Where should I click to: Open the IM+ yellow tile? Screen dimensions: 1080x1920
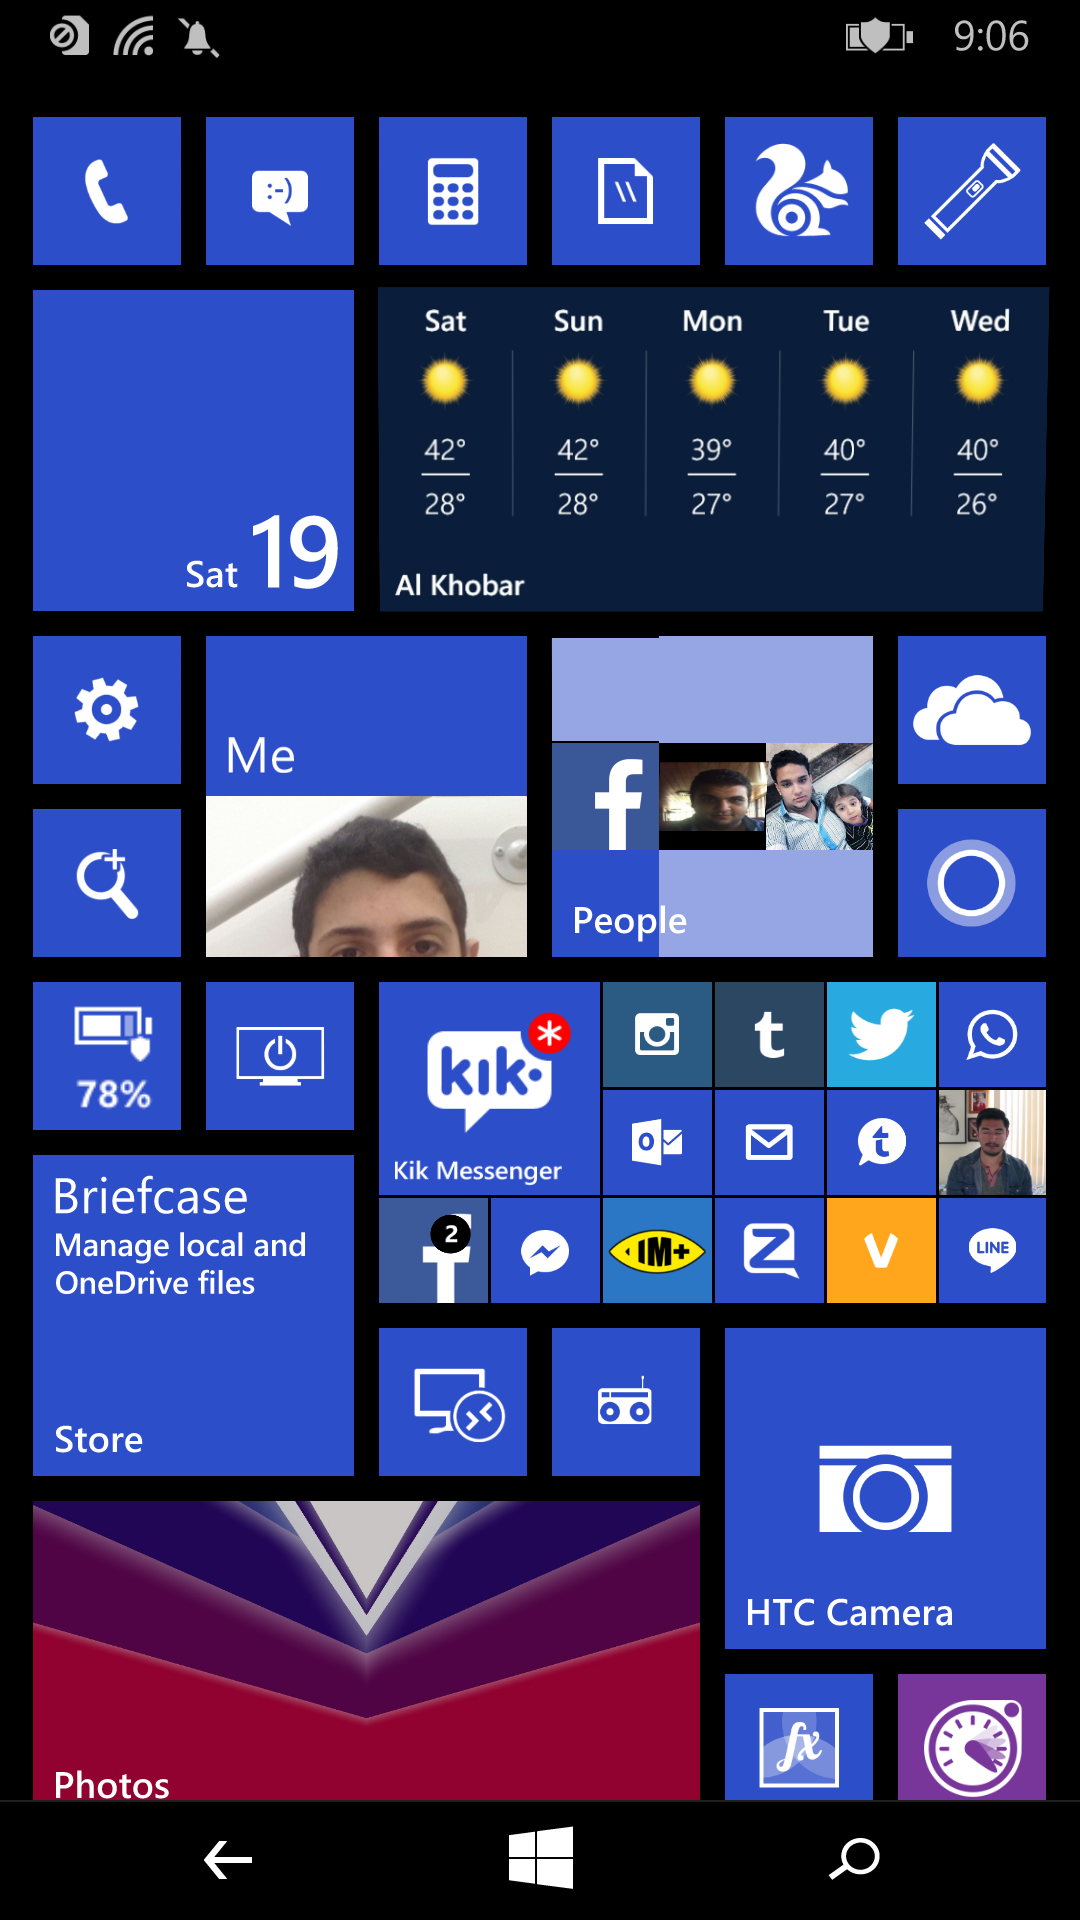(x=657, y=1250)
